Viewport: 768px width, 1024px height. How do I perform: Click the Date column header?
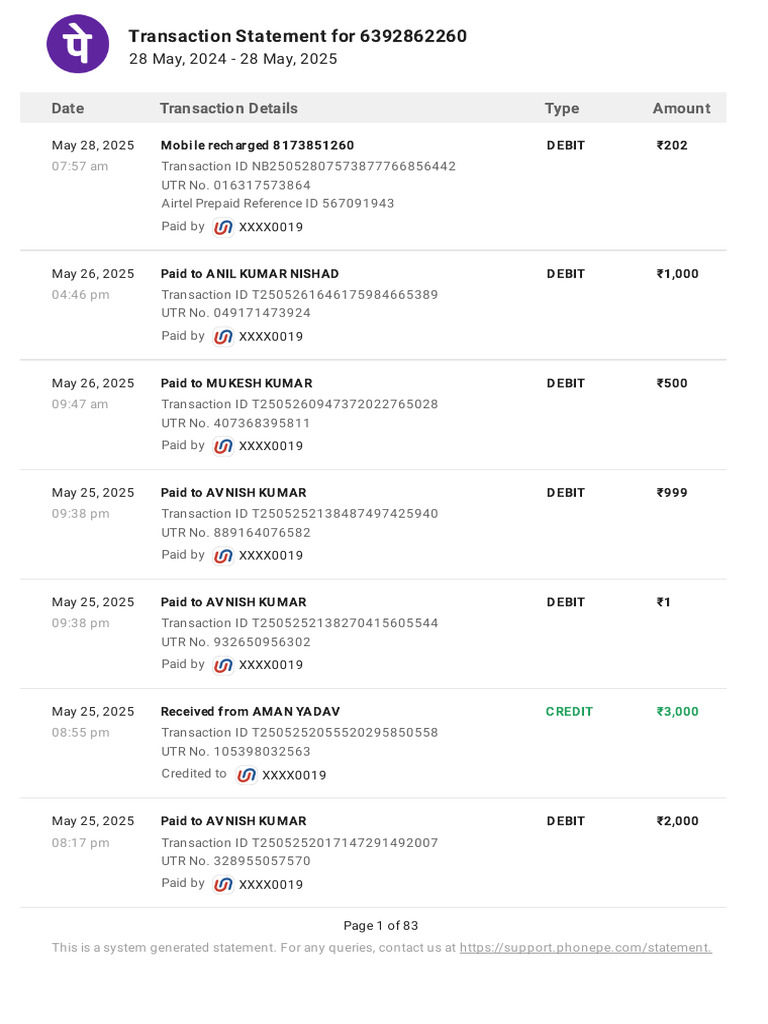68,108
